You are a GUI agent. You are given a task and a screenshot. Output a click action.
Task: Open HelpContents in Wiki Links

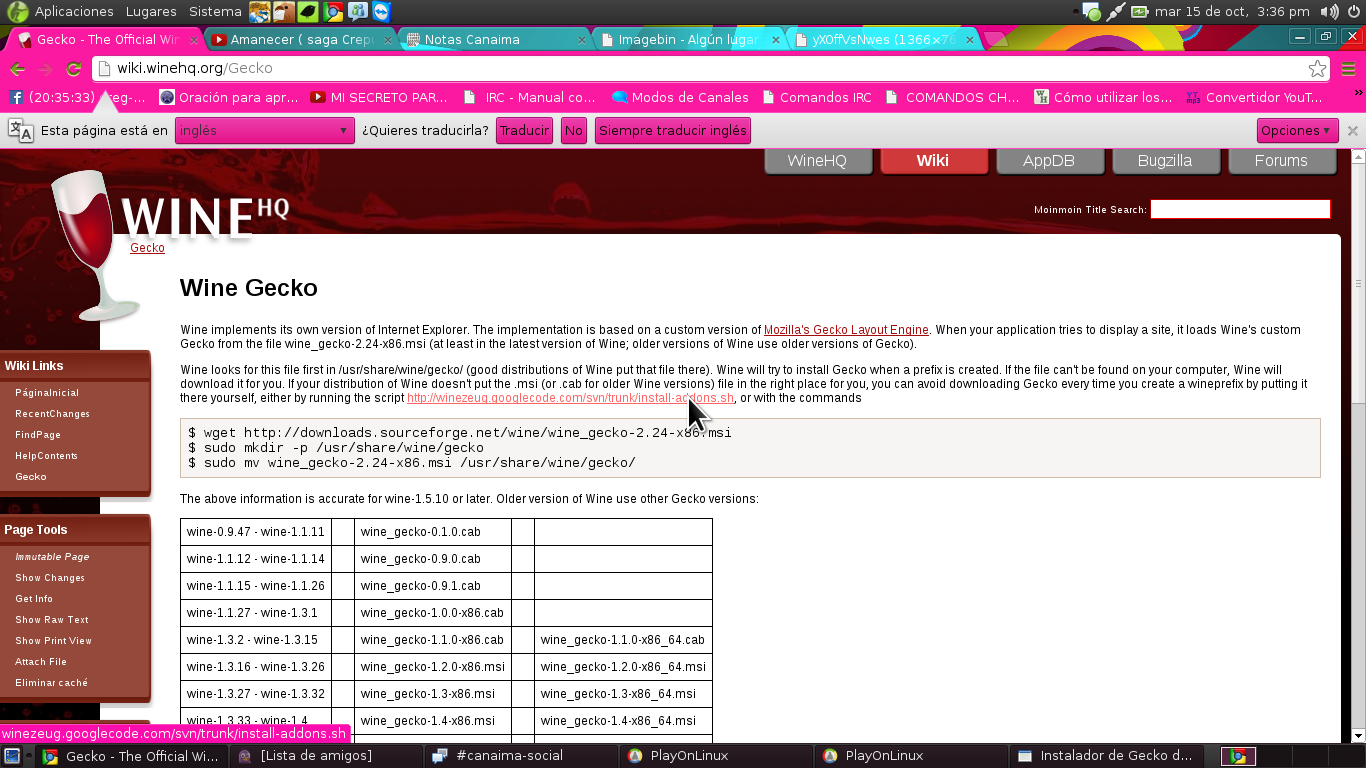tap(46, 456)
